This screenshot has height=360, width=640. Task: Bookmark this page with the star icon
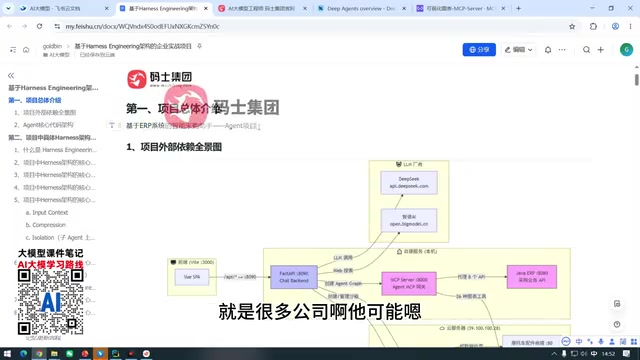click(x=572, y=26)
